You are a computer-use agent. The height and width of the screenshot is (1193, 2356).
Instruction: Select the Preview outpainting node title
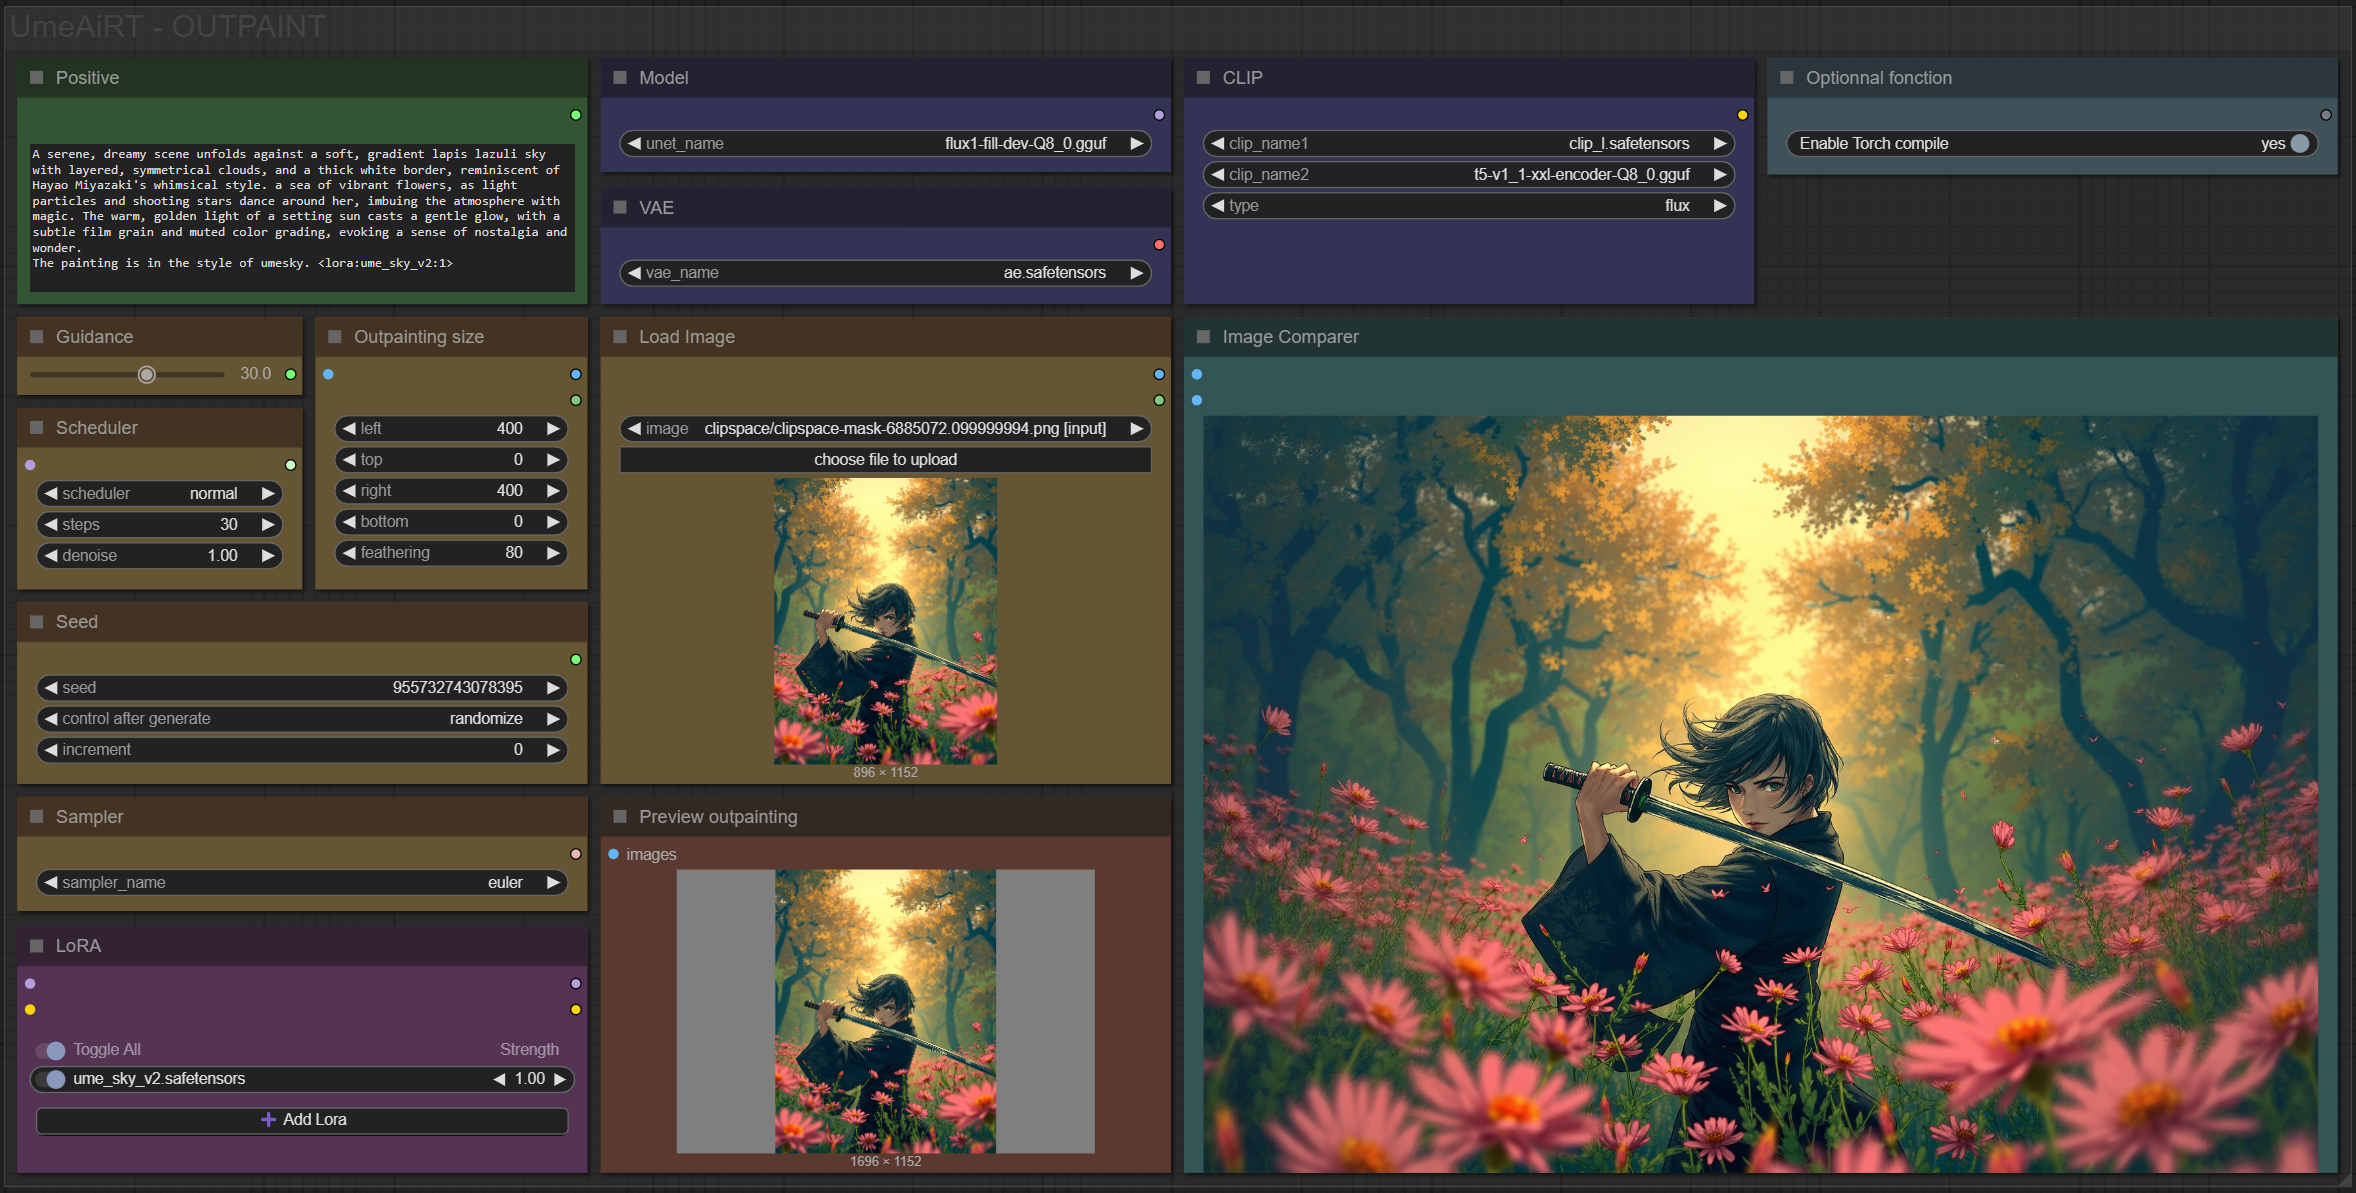717,817
